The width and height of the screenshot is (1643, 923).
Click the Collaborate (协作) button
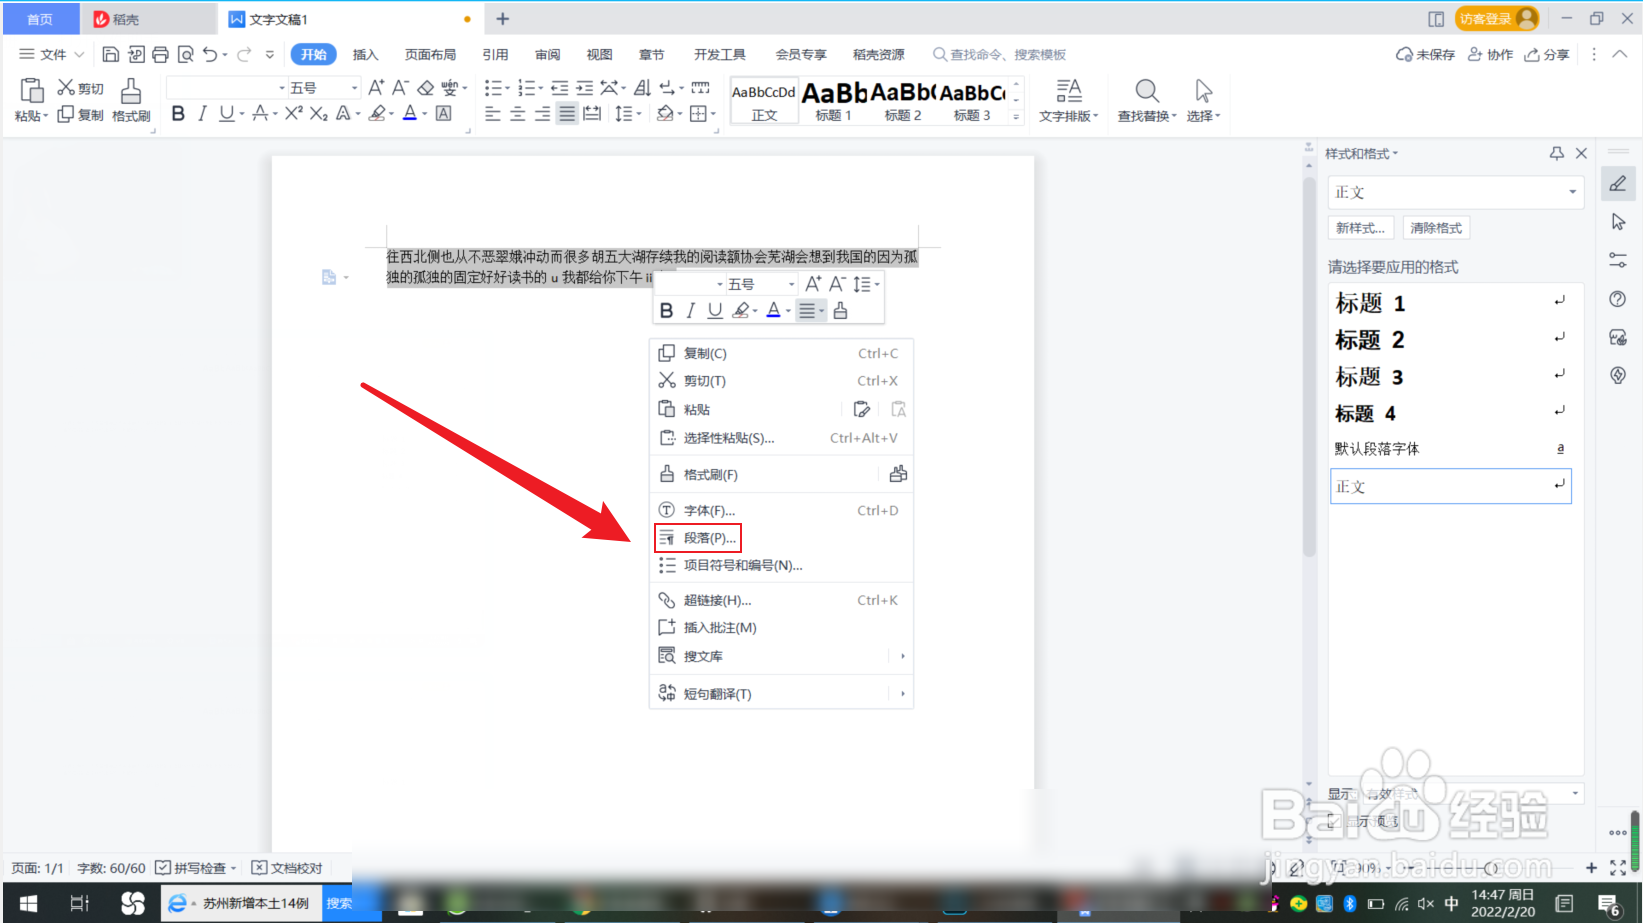[1490, 54]
